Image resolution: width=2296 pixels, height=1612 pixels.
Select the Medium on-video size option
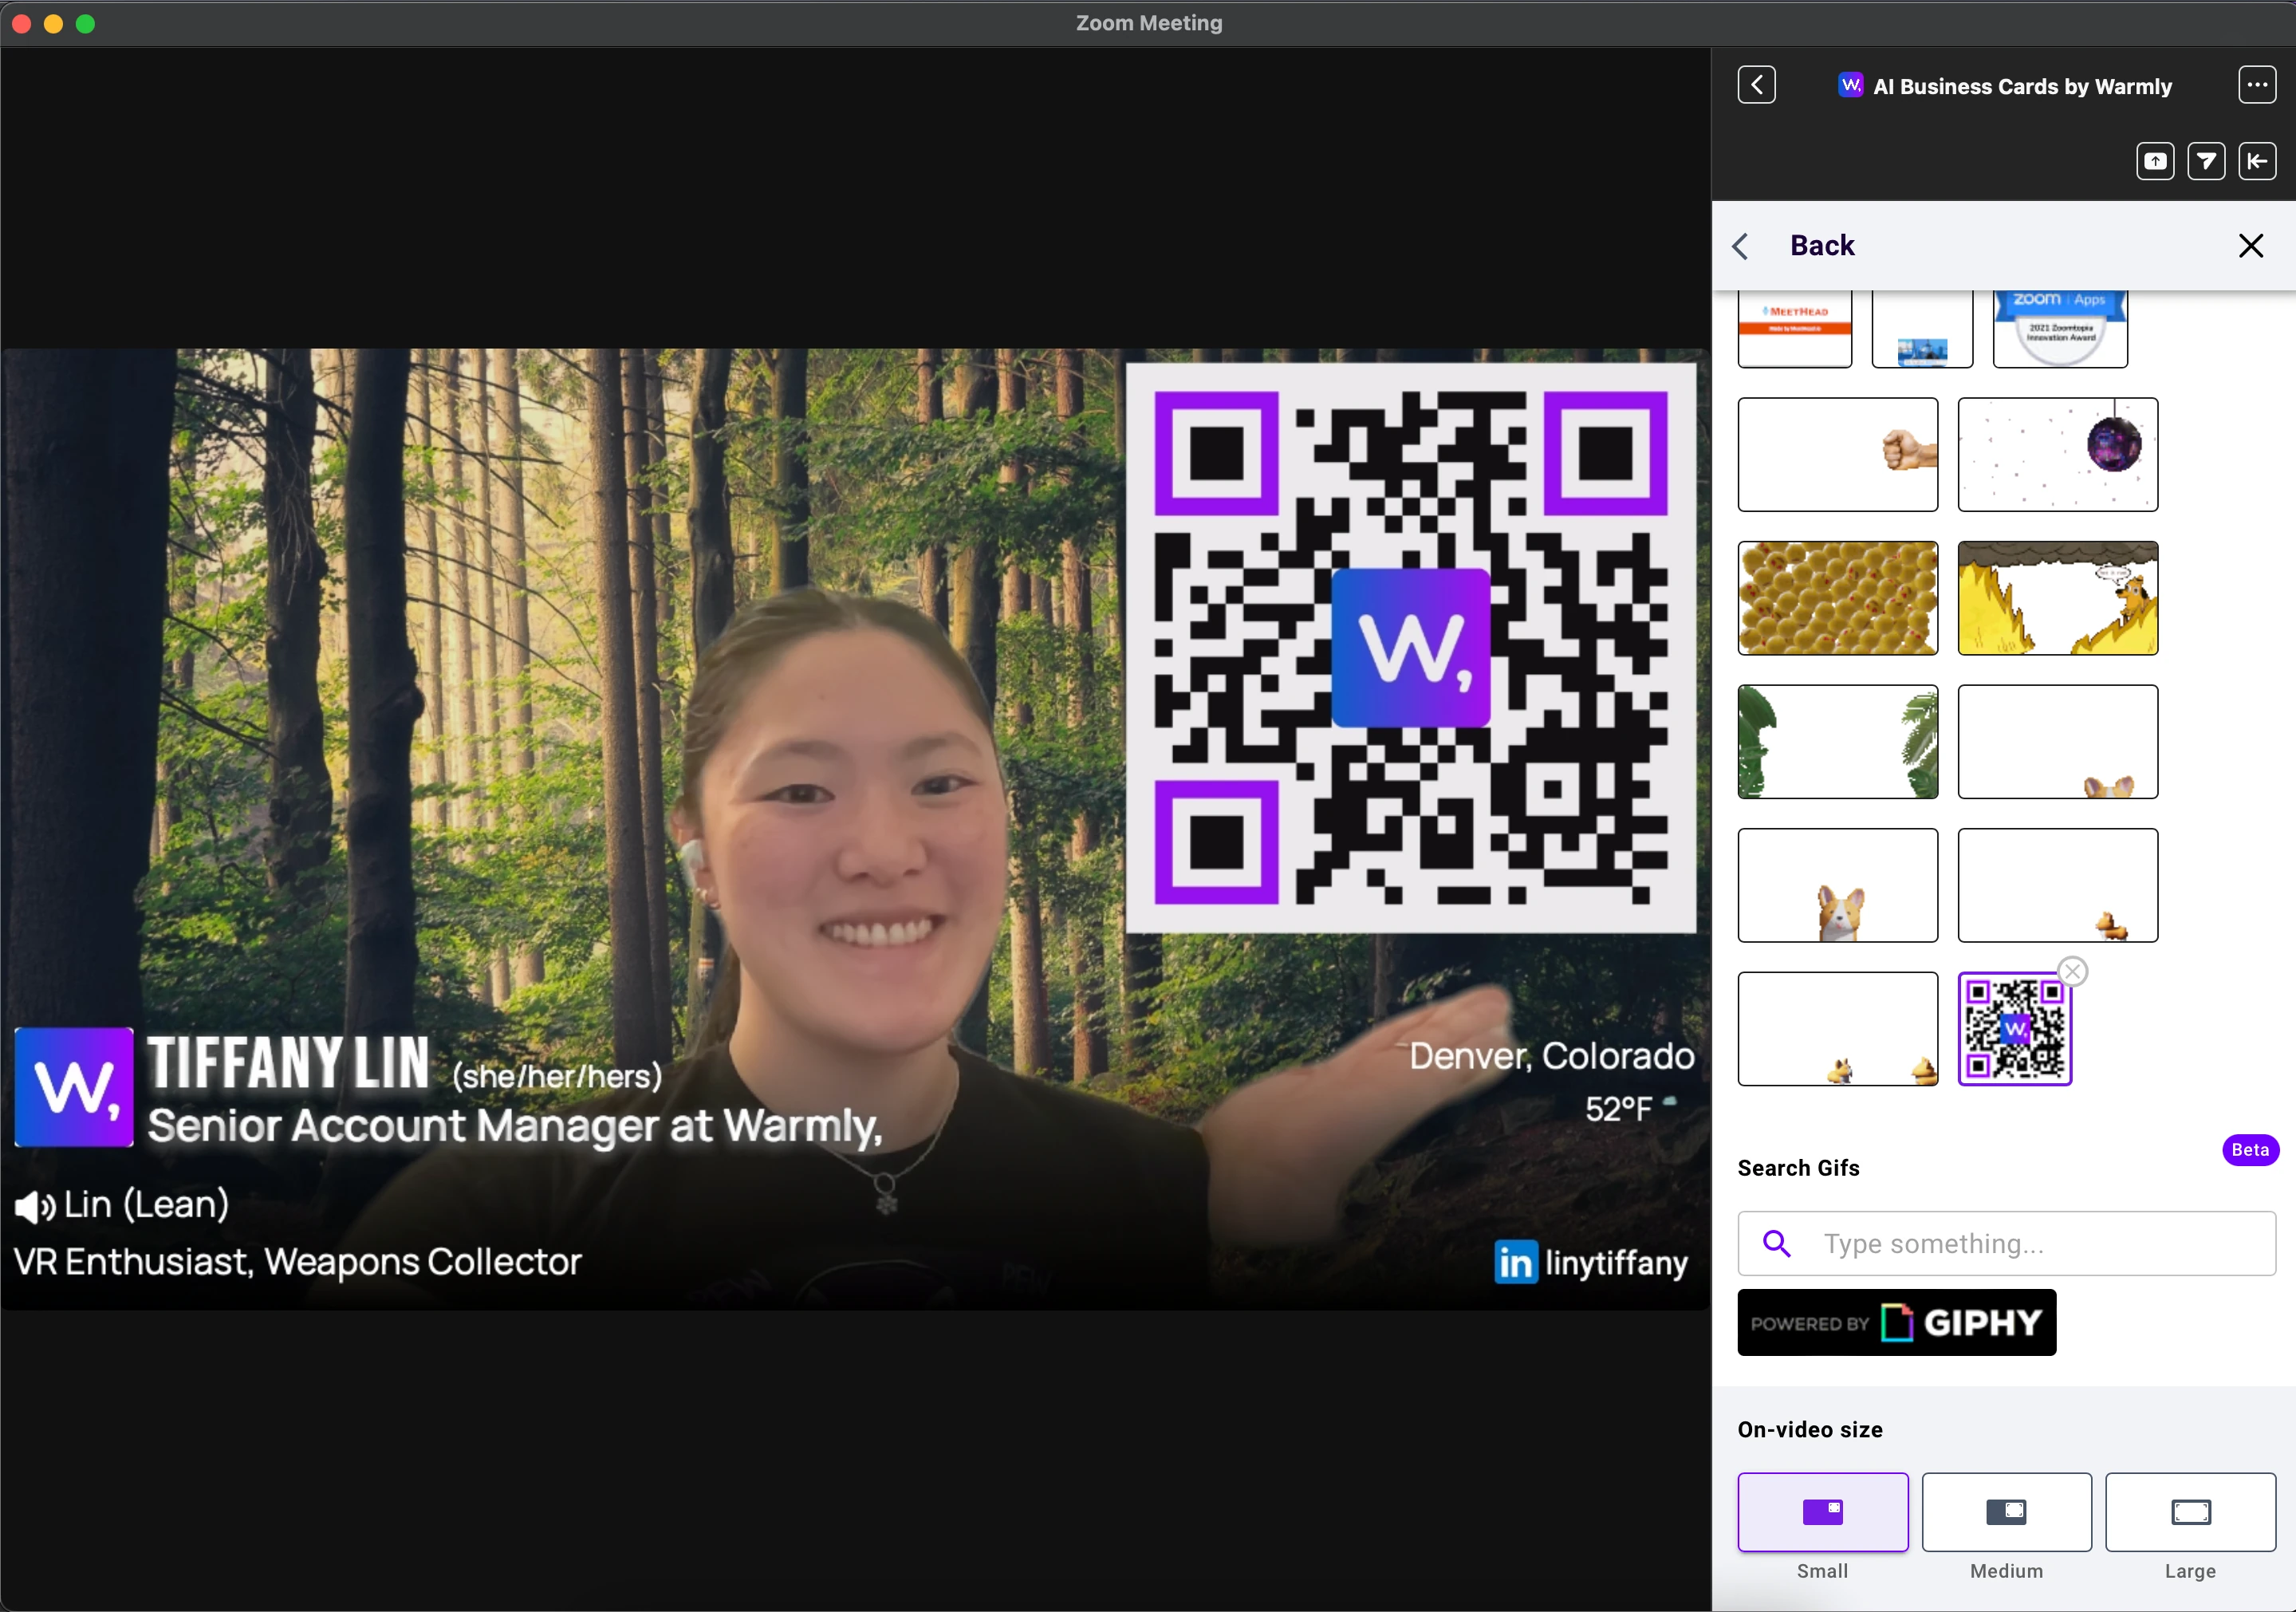coord(2006,1511)
